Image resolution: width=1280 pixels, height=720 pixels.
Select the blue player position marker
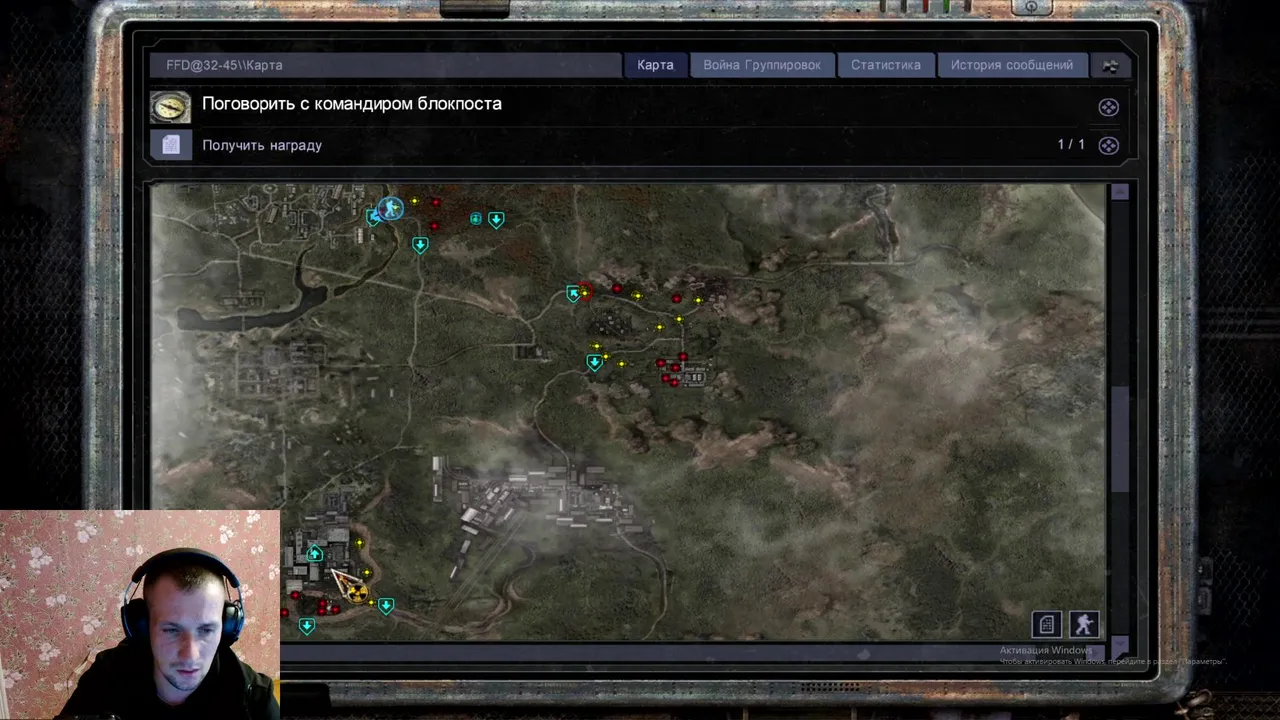(x=390, y=208)
